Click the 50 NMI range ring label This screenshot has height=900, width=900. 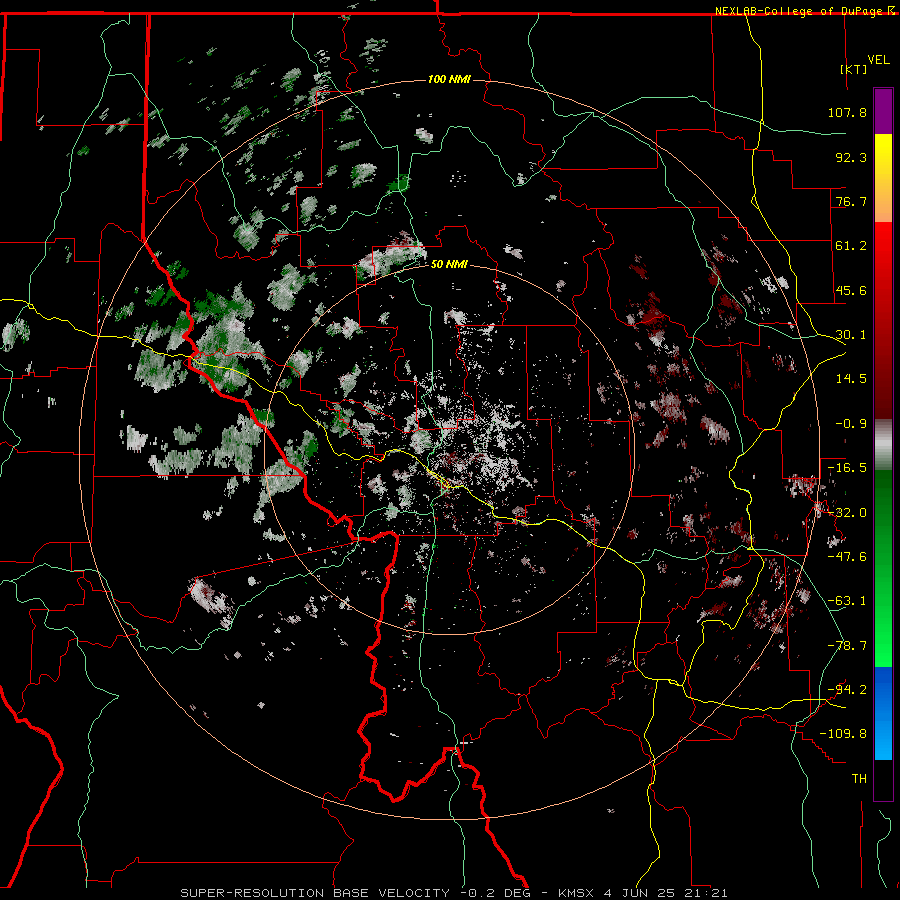coord(449,265)
